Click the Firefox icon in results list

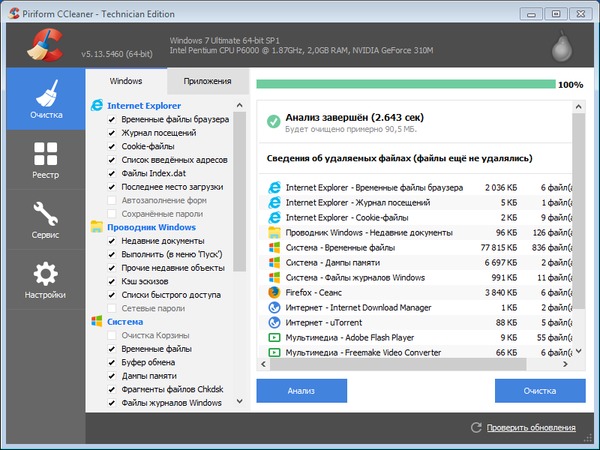tap(274, 292)
